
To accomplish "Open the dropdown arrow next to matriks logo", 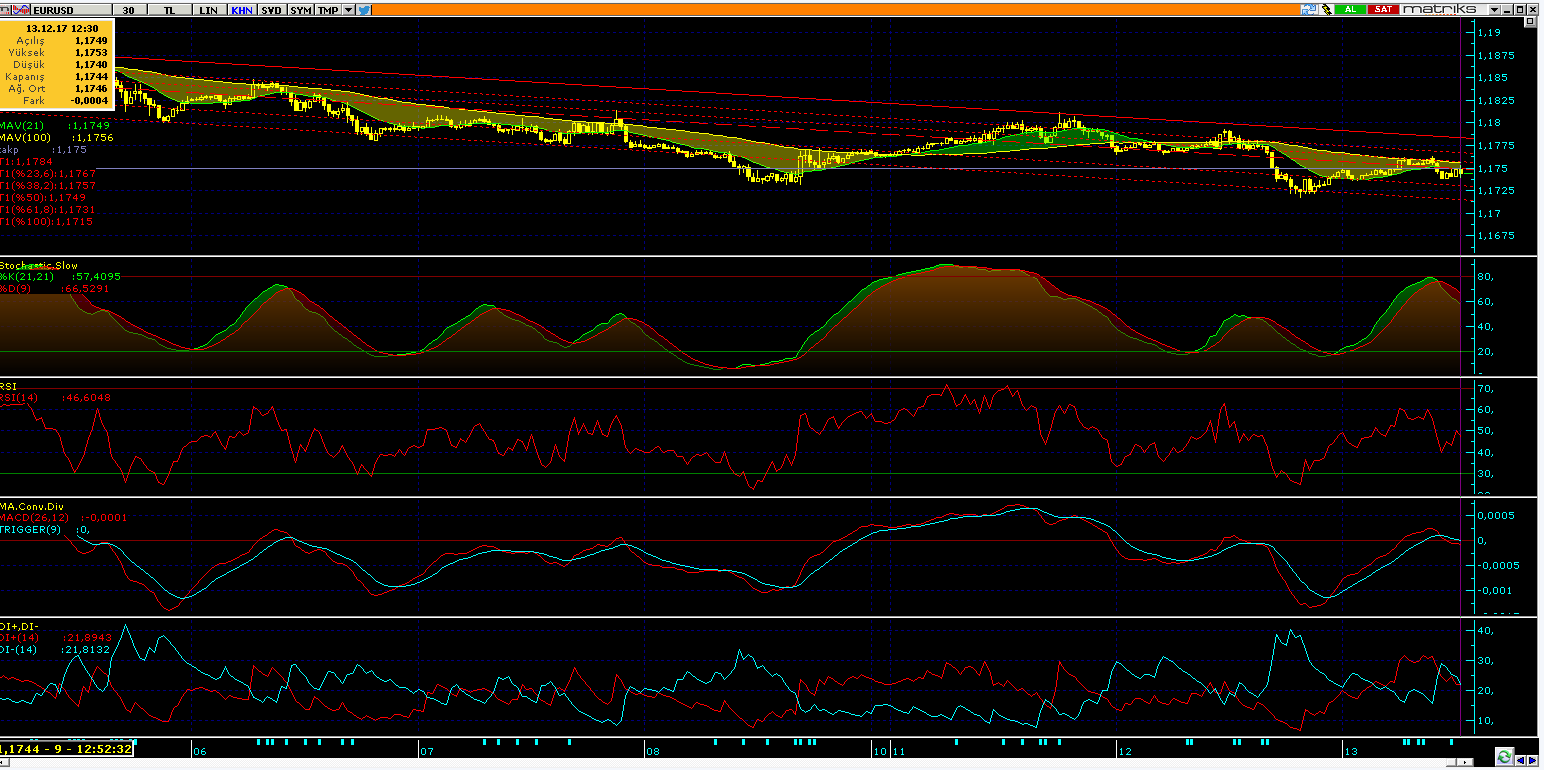I will 1496,9.
